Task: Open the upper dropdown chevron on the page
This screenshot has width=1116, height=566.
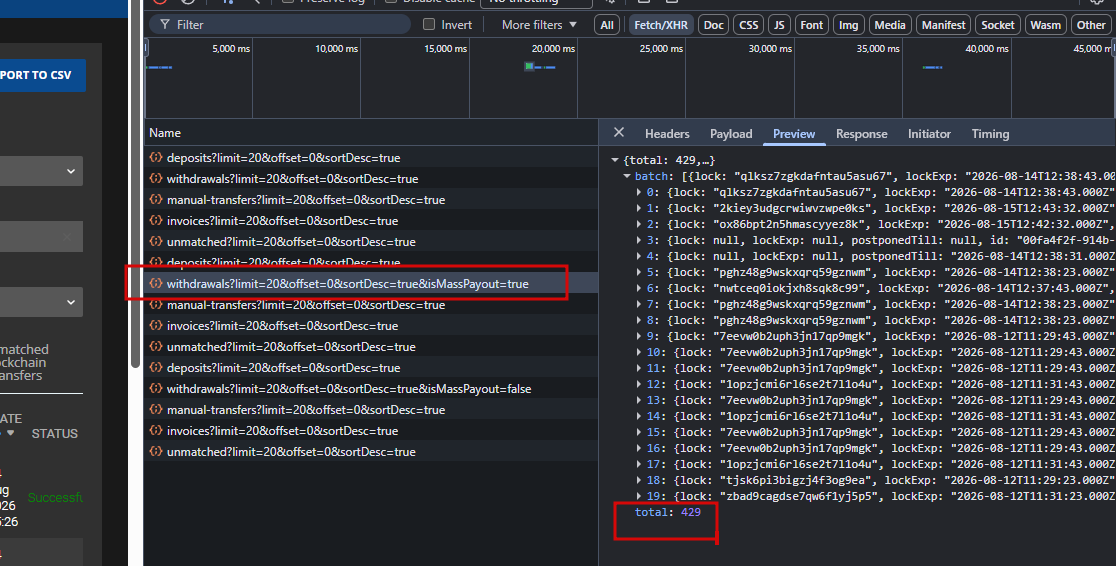Action: [70, 171]
